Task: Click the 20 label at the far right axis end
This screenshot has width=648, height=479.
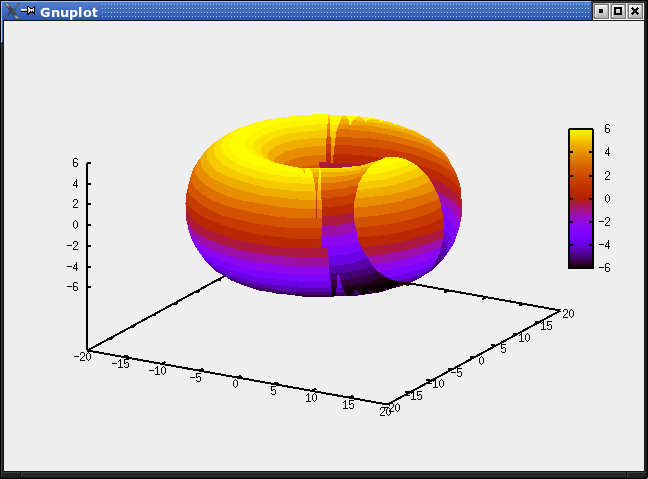Action: [568, 314]
